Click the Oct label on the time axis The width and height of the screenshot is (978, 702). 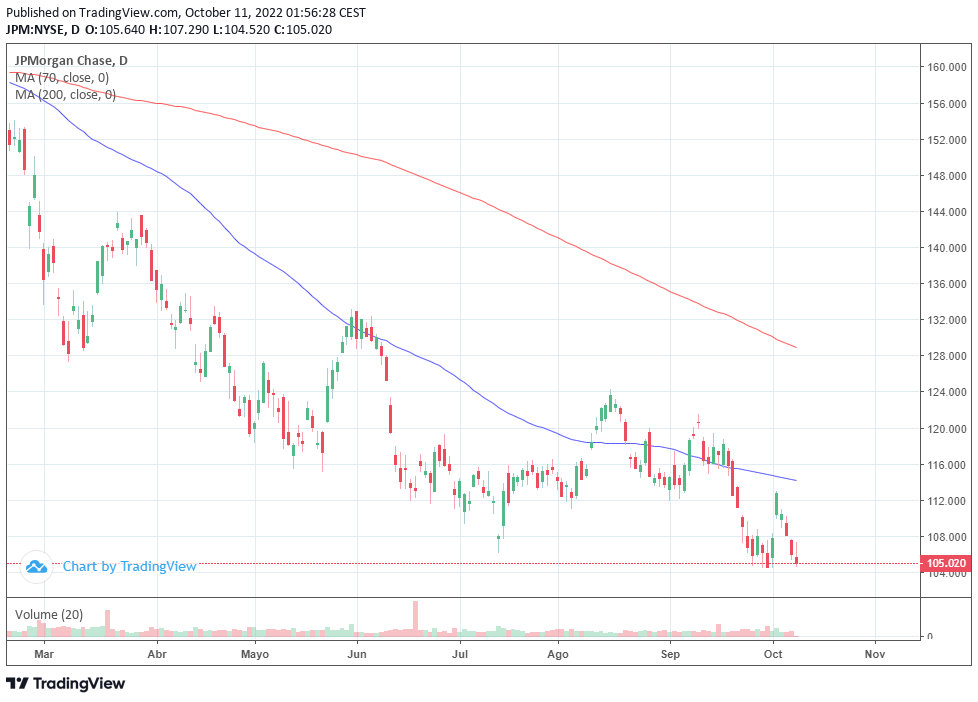tap(773, 654)
